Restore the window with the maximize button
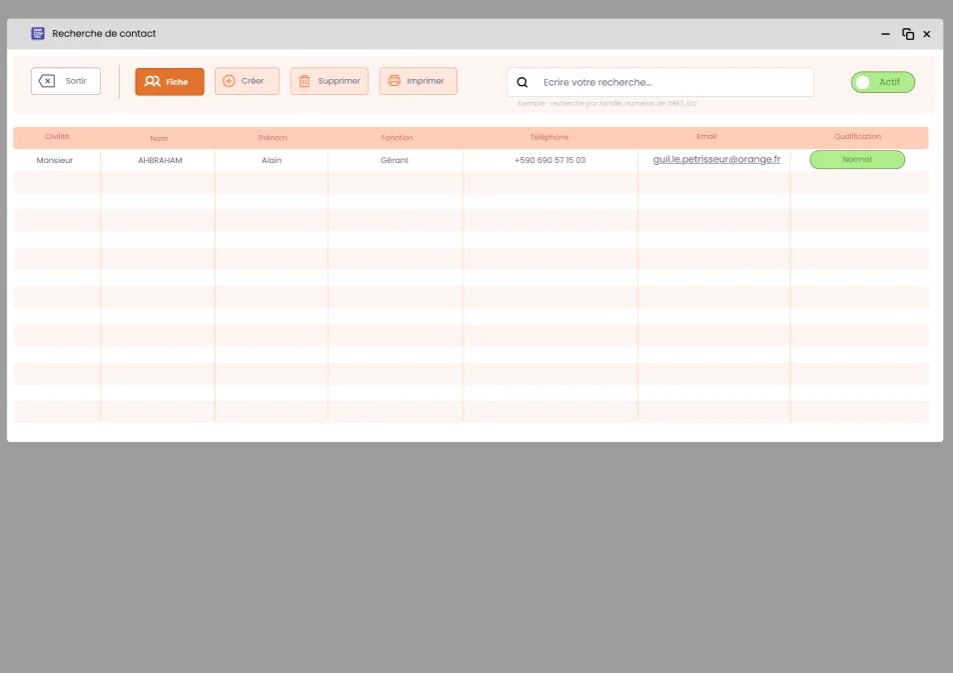Screen dimensions: 953x673 point(908,34)
